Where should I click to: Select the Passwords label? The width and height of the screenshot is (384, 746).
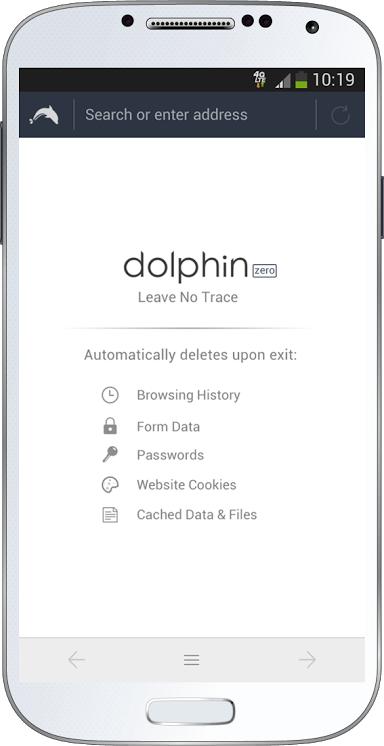(x=170, y=455)
